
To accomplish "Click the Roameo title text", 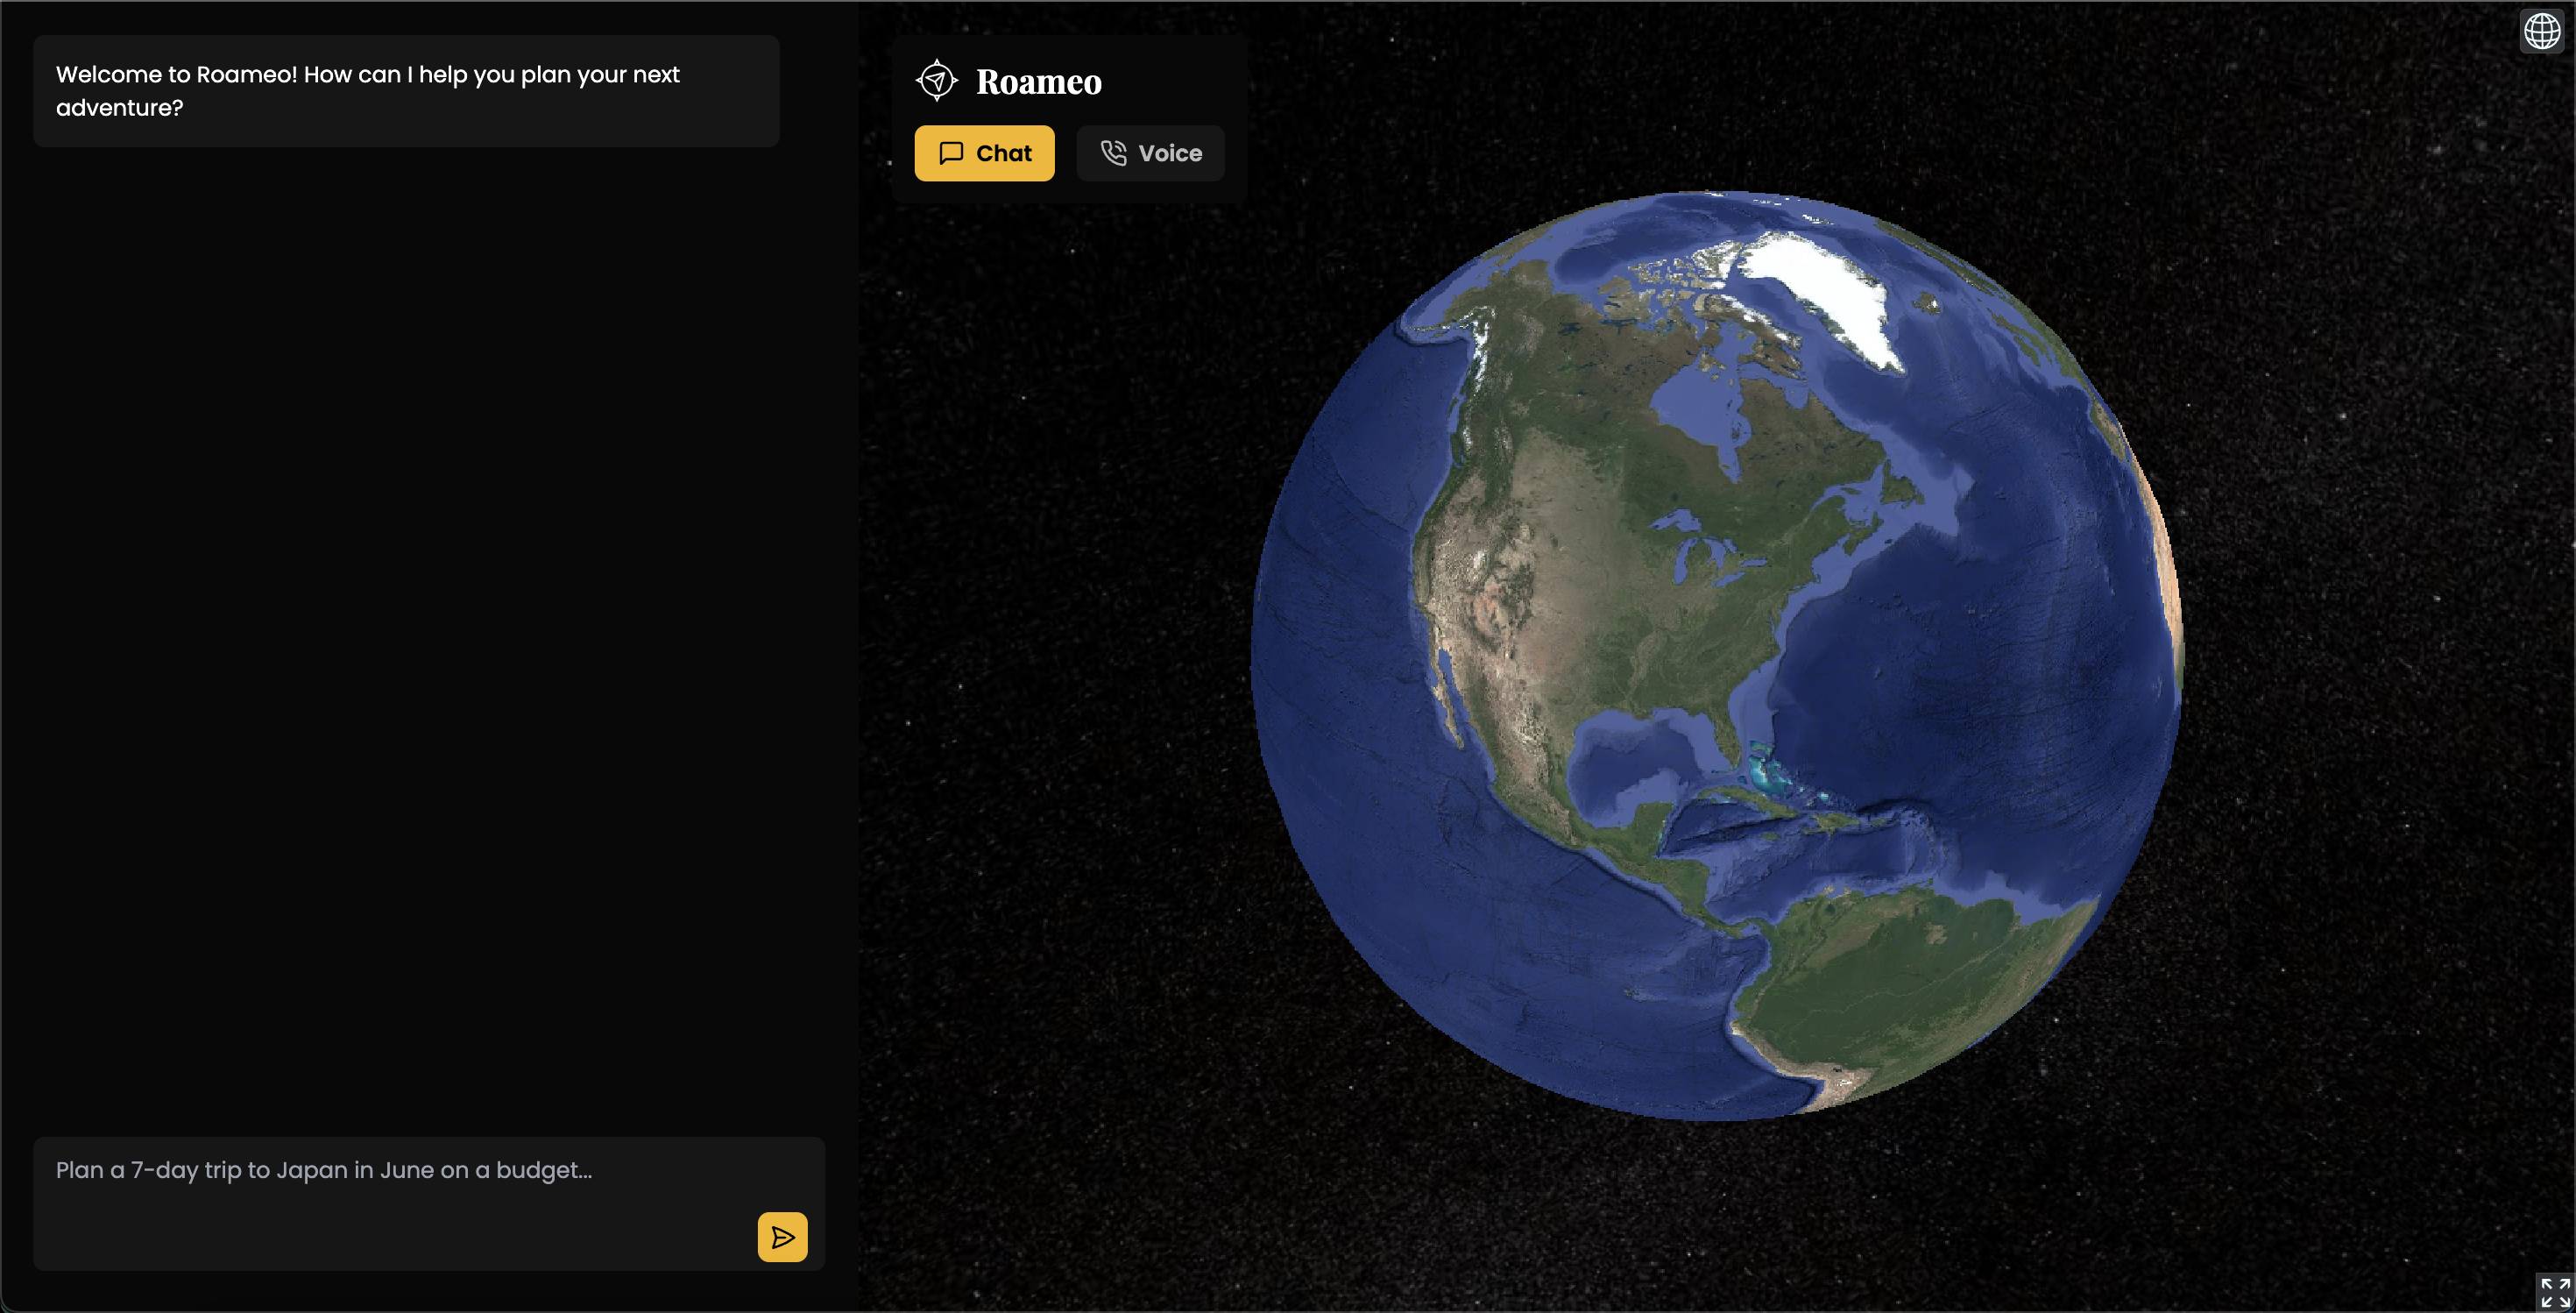I will coord(1038,82).
